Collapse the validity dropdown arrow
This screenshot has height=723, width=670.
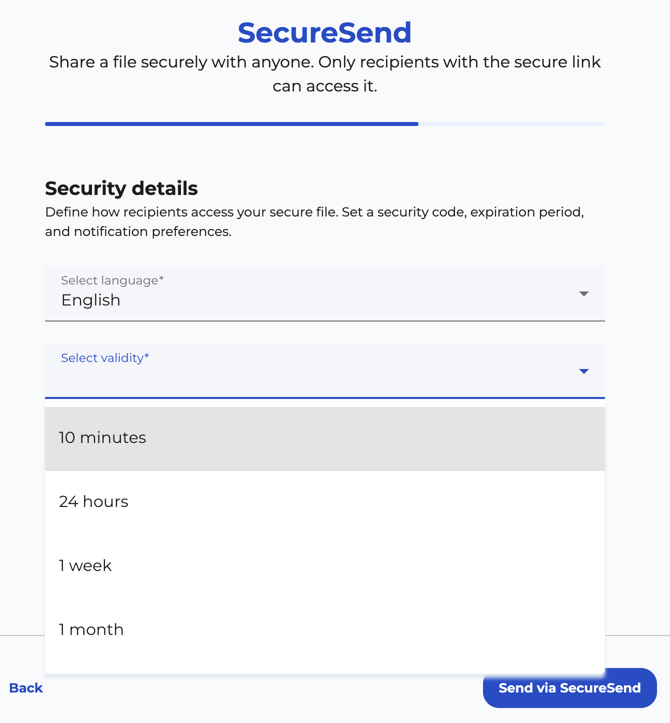pyautogui.click(x=583, y=371)
